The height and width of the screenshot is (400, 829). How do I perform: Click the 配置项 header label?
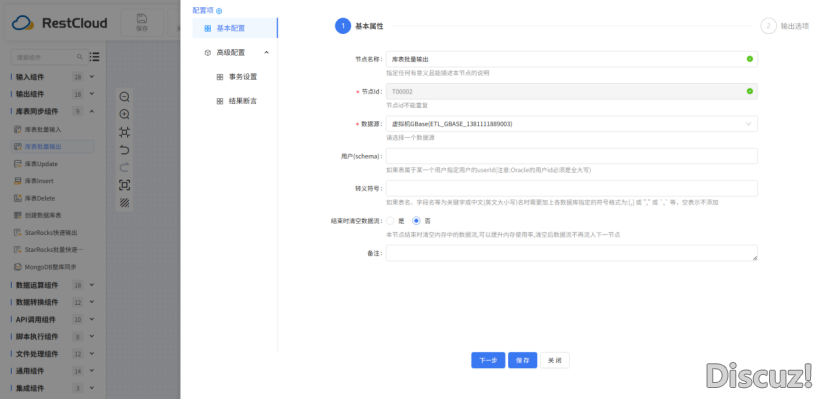point(203,11)
